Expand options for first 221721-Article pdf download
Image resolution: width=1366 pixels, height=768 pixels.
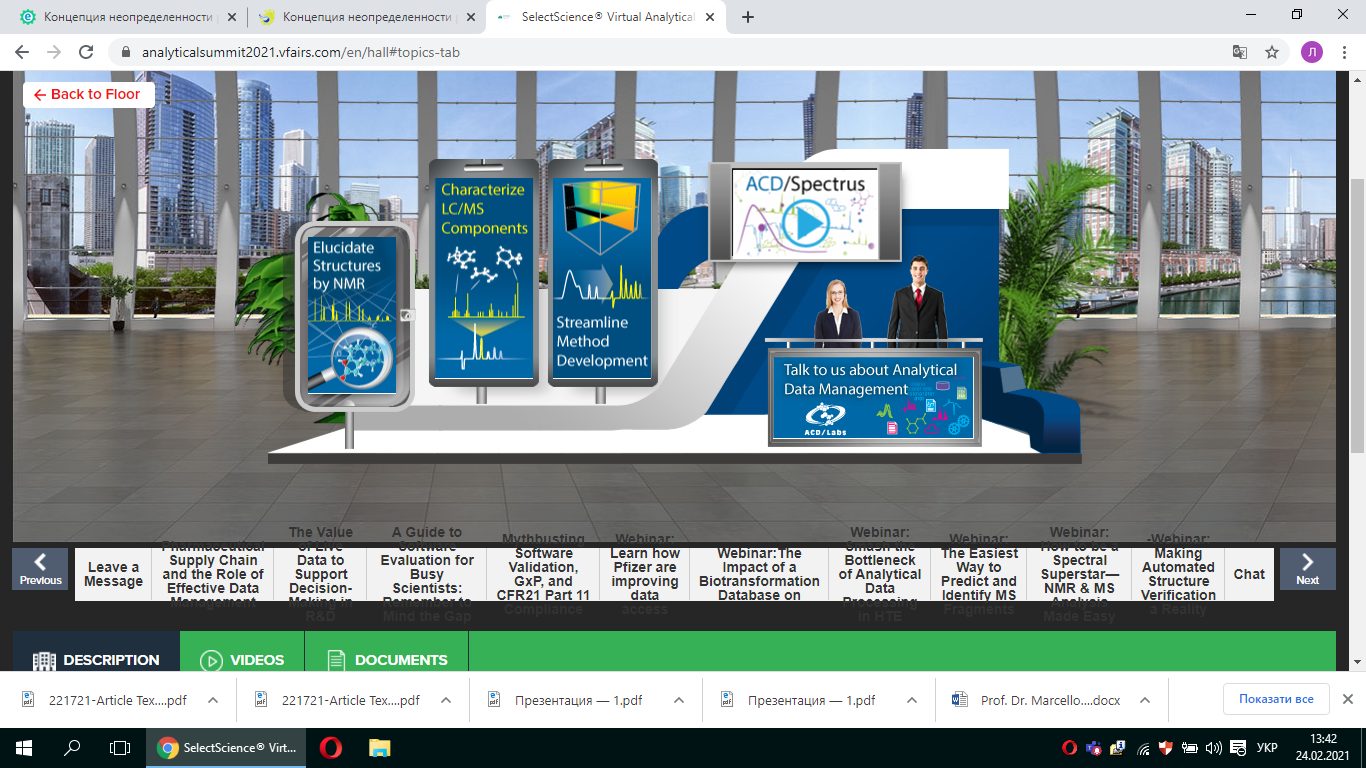(212, 700)
